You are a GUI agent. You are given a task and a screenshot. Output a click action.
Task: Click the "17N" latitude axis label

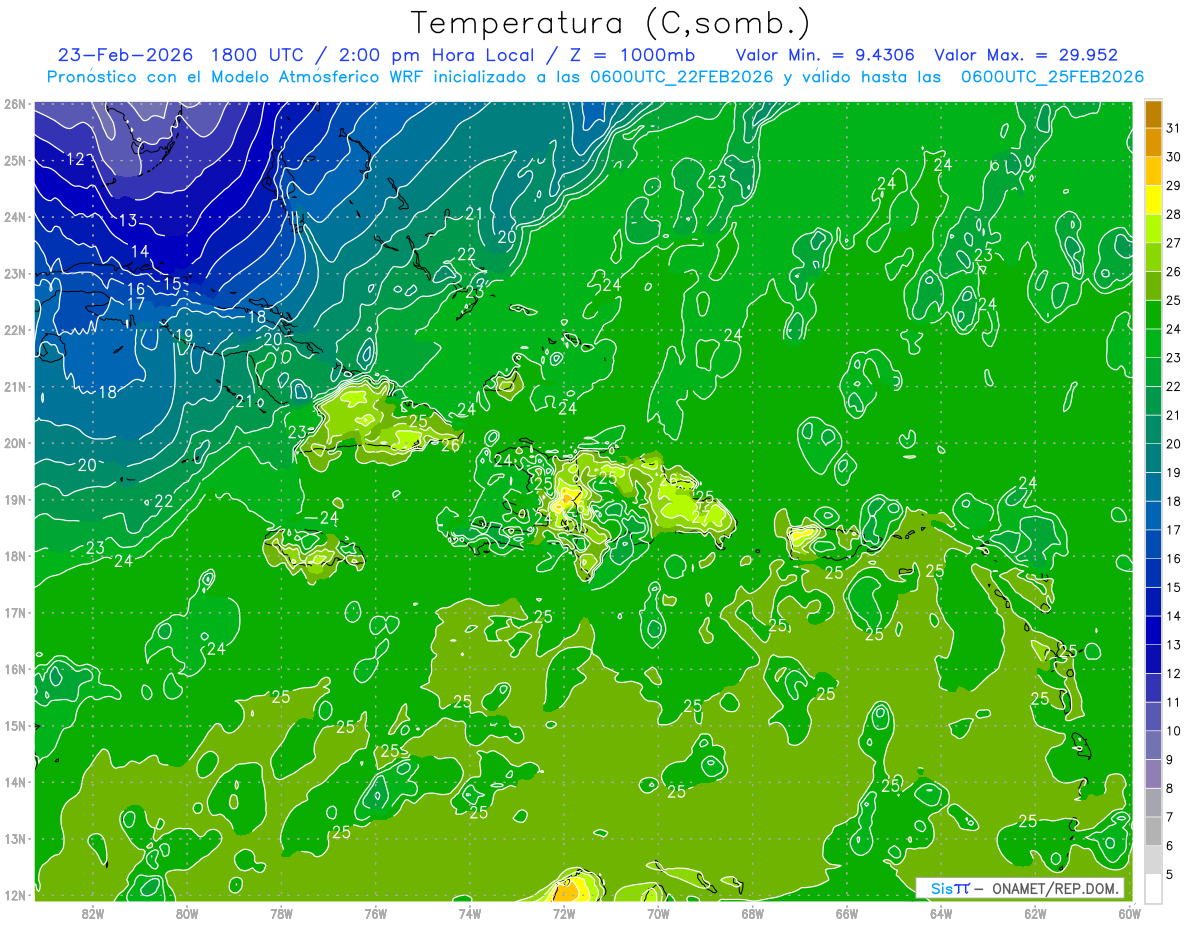pyautogui.click(x=15, y=612)
